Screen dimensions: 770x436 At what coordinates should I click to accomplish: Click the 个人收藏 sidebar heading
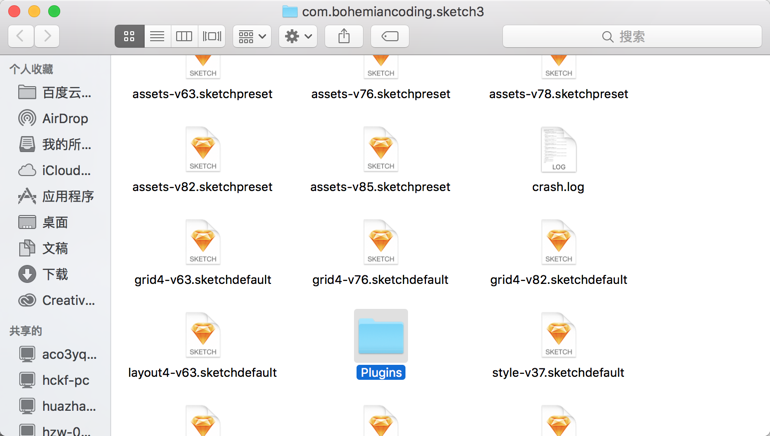(31, 69)
